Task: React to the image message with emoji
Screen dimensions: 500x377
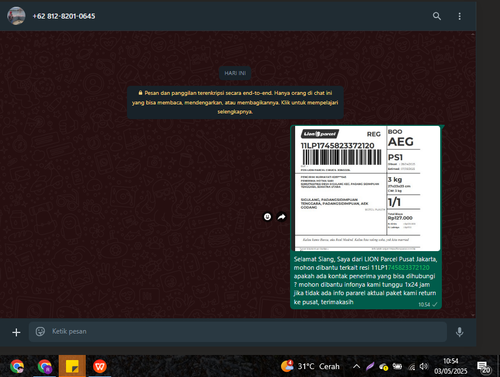Action: (267, 217)
